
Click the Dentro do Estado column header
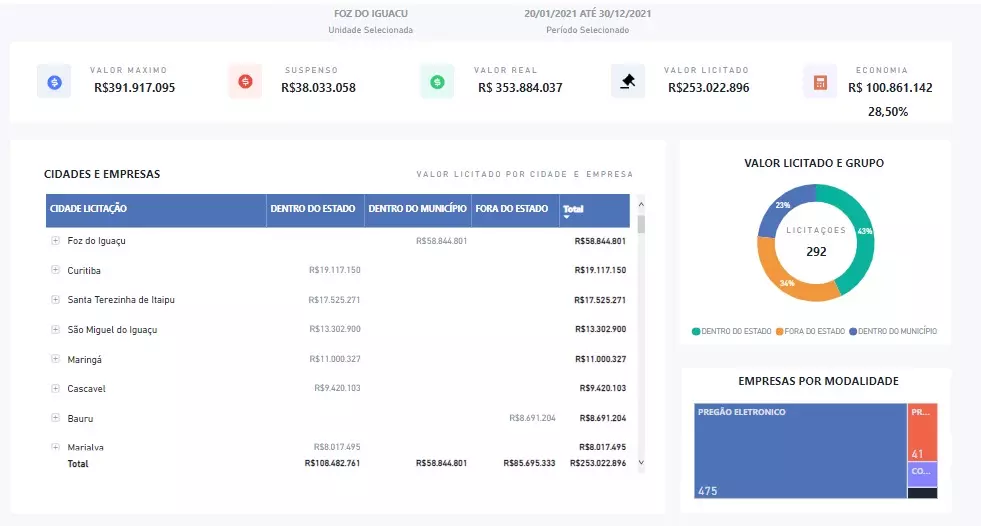pyautogui.click(x=313, y=209)
